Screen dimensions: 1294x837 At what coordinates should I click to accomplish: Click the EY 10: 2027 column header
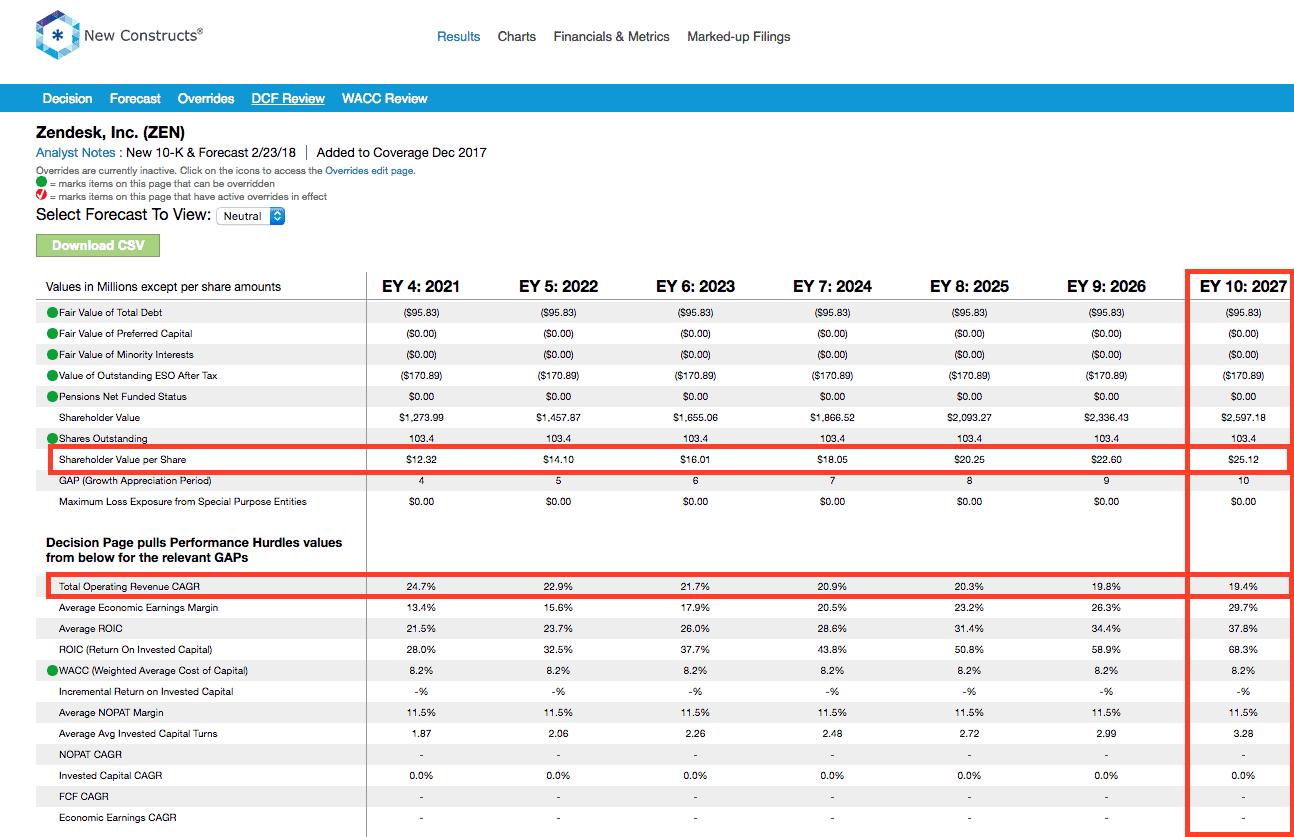click(1243, 286)
